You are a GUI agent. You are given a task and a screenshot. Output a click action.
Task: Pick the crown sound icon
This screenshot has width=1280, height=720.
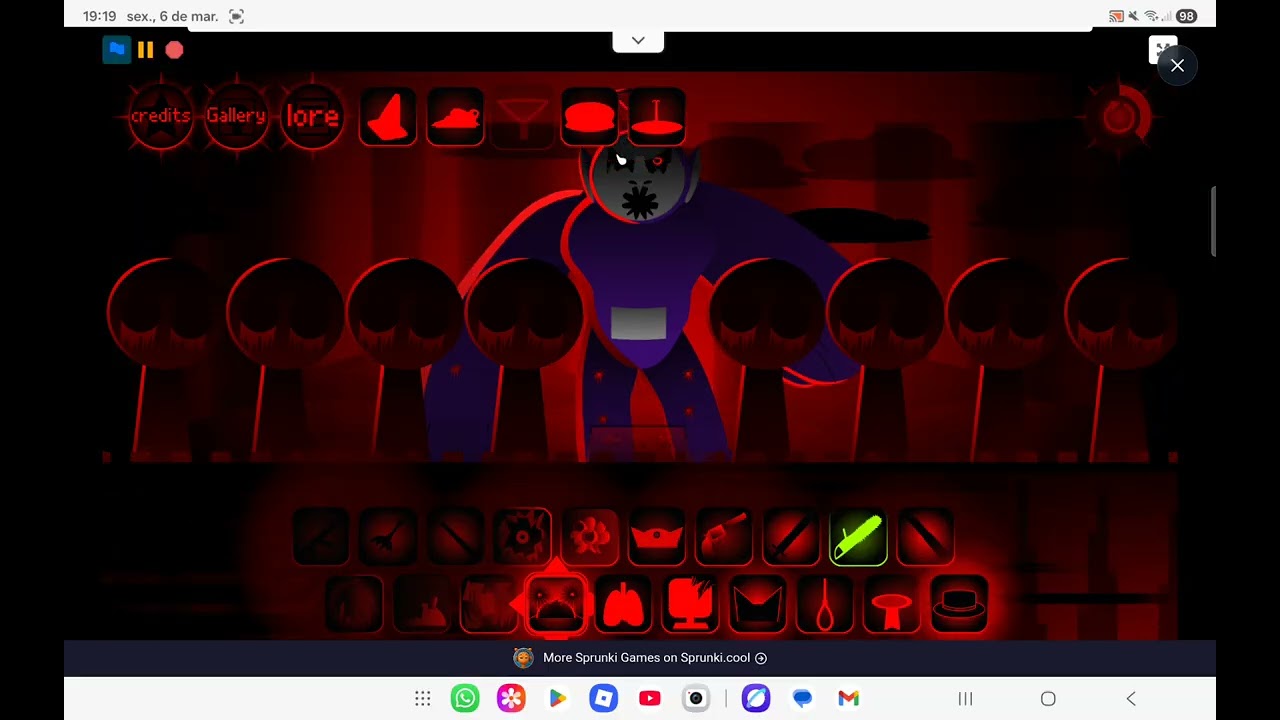657,537
